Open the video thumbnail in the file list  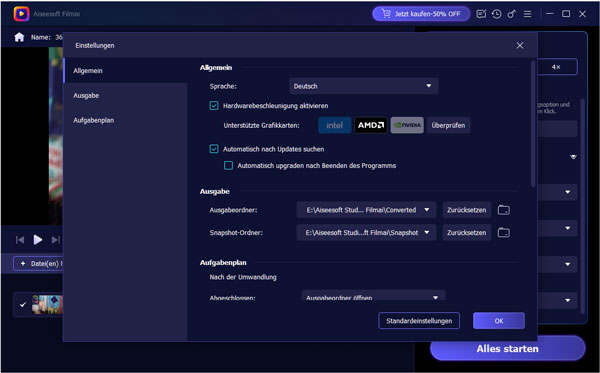(47, 305)
